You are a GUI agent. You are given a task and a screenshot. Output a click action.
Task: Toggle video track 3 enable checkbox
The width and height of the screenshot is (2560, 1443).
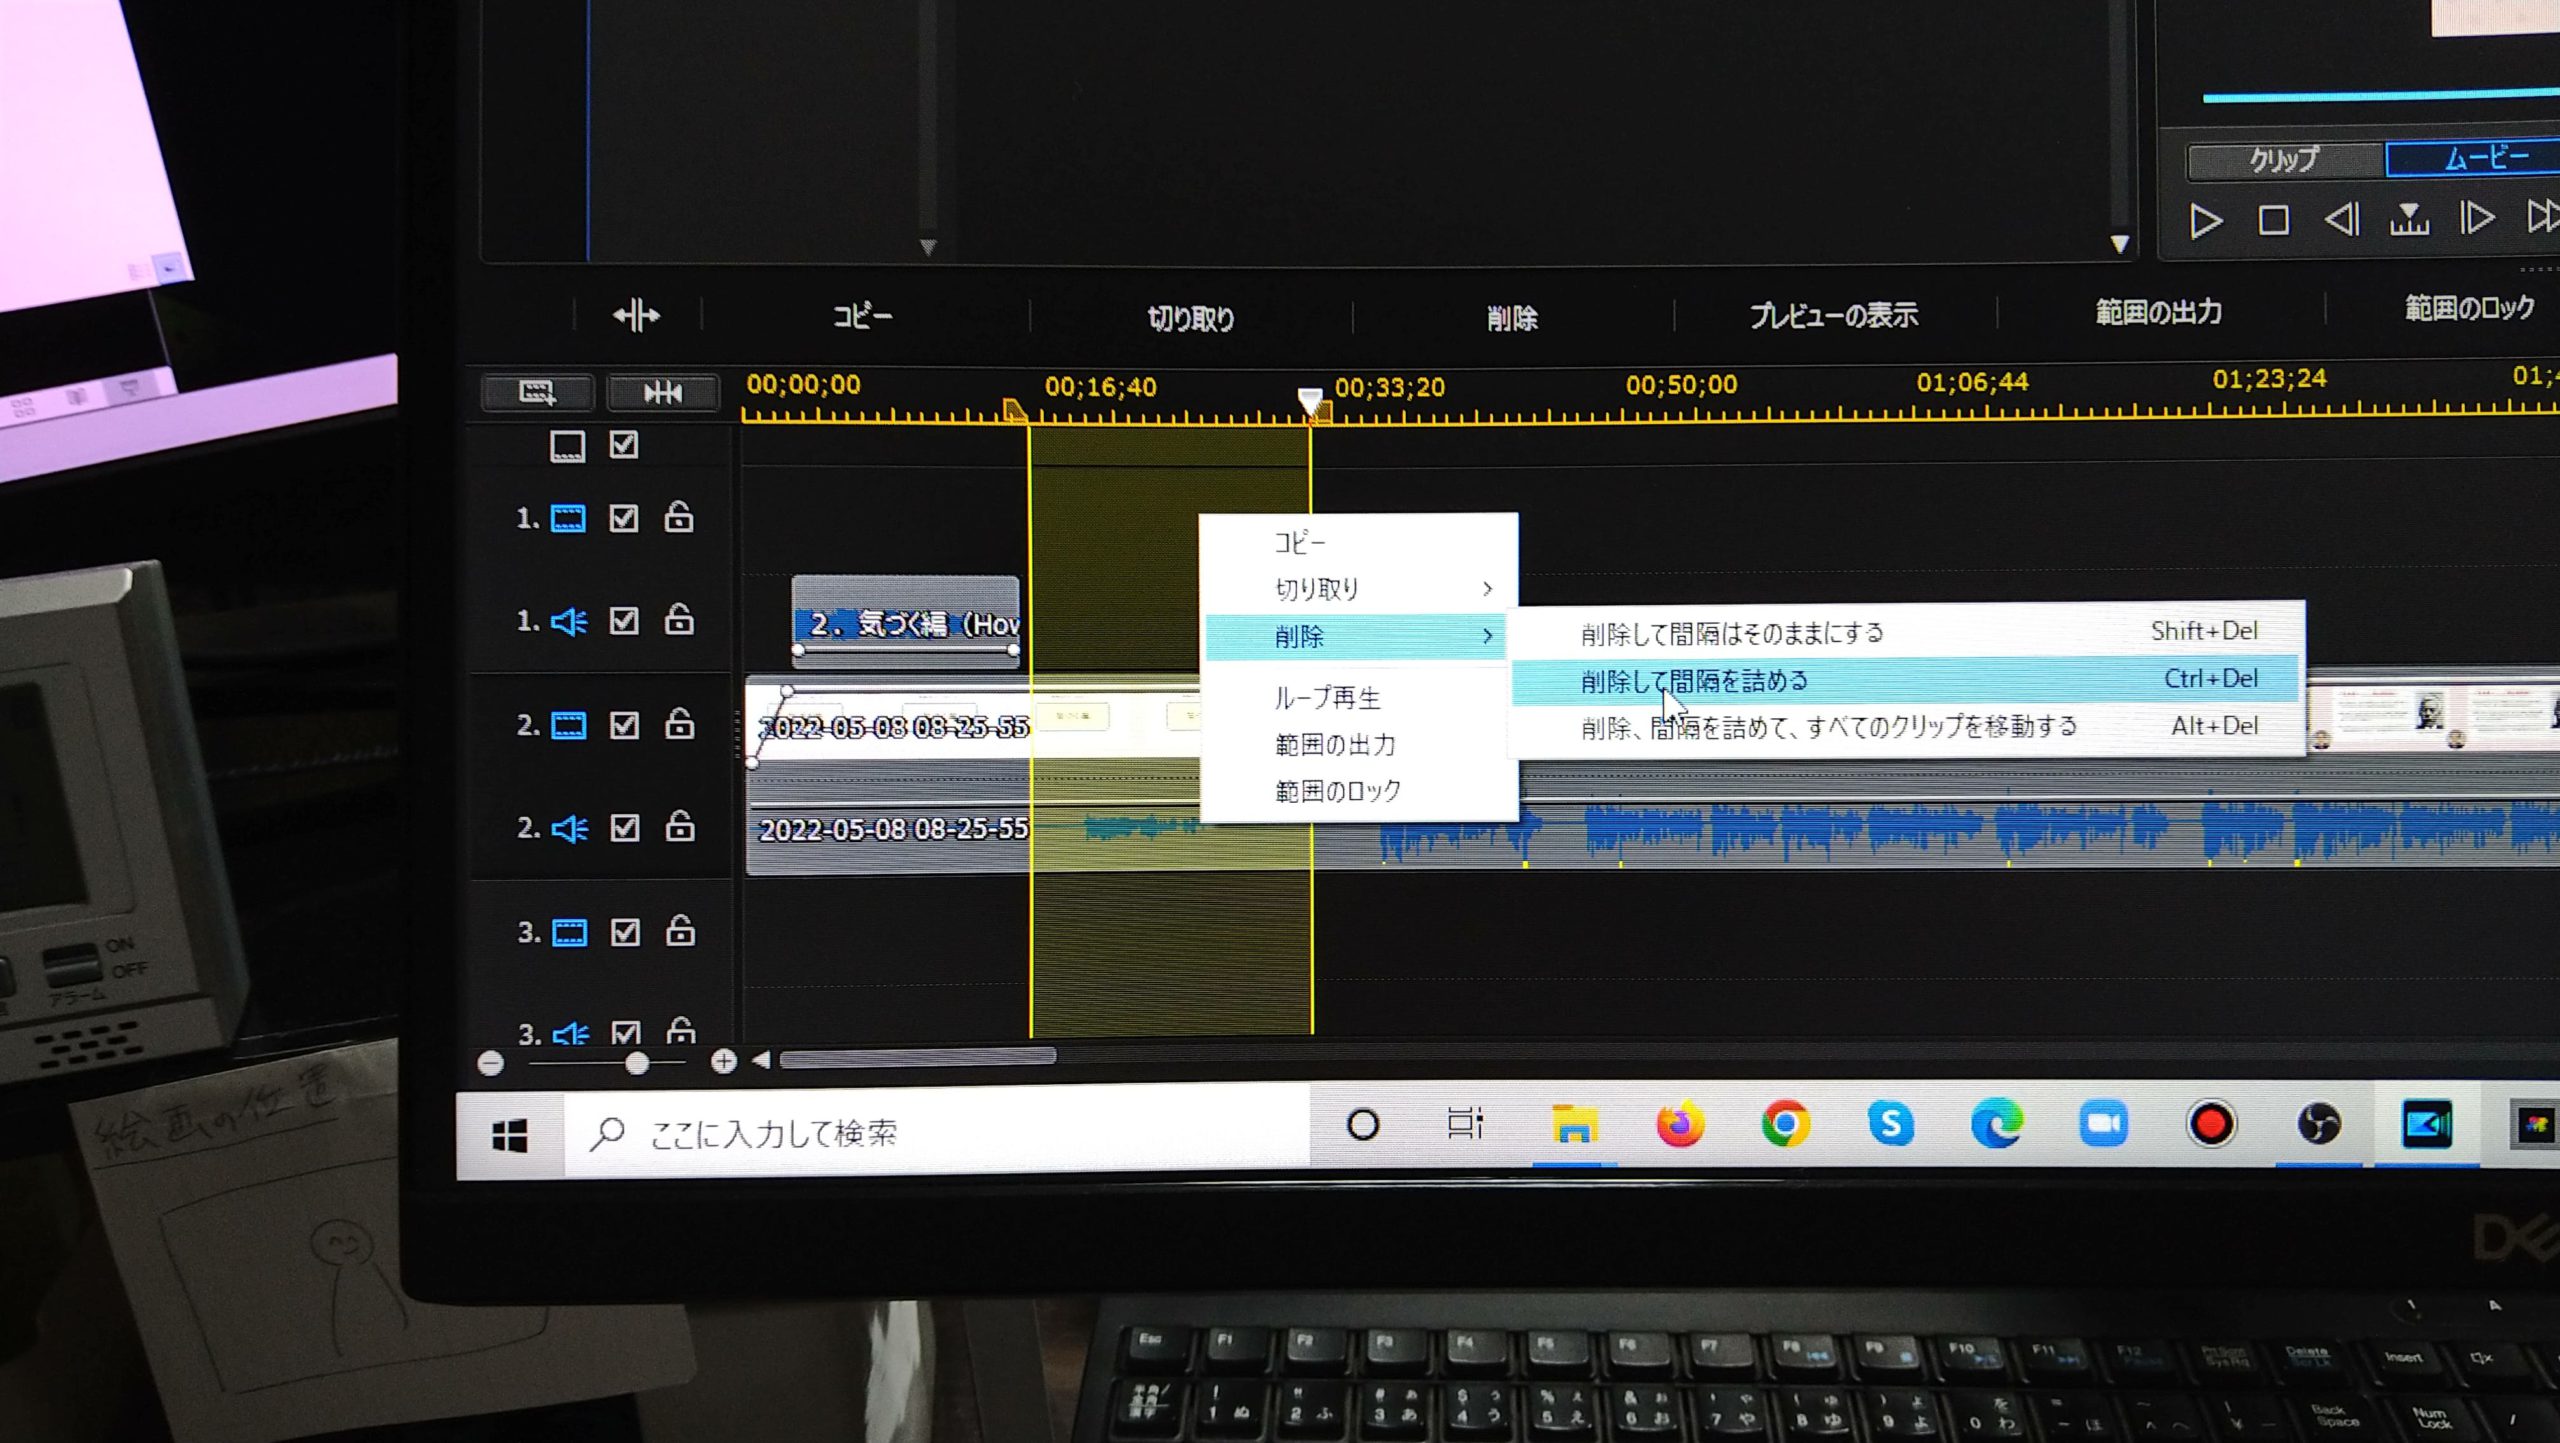[x=626, y=932]
